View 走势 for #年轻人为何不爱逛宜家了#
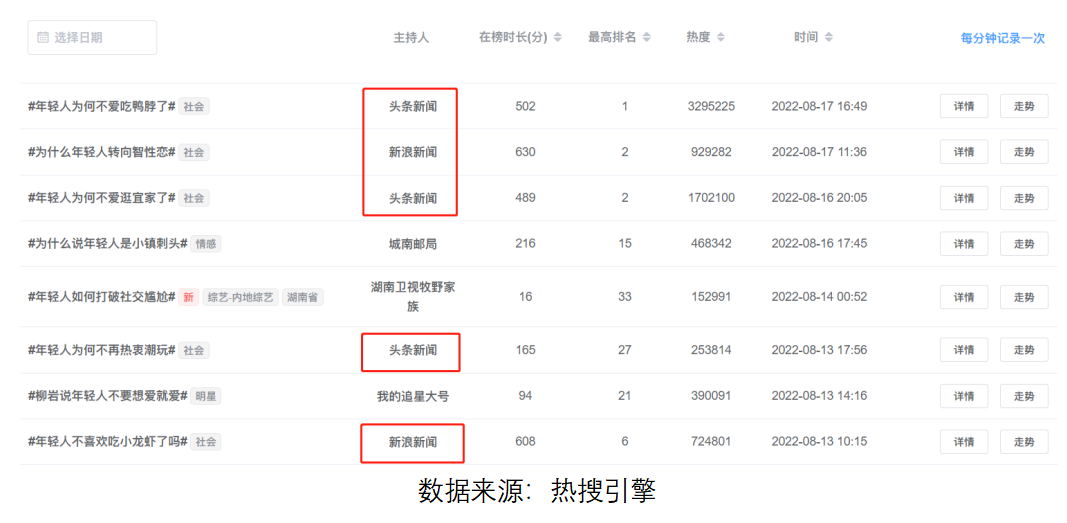 (x=1024, y=198)
